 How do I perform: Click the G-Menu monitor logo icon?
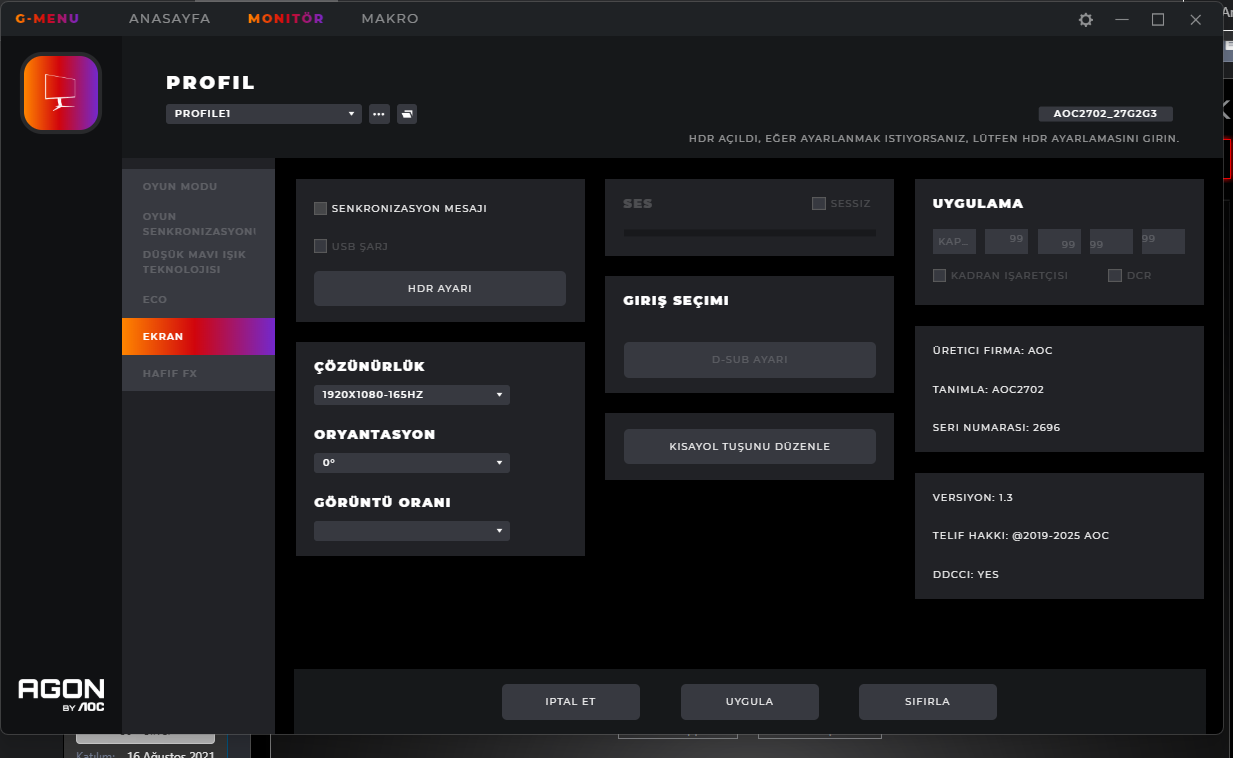(61, 93)
